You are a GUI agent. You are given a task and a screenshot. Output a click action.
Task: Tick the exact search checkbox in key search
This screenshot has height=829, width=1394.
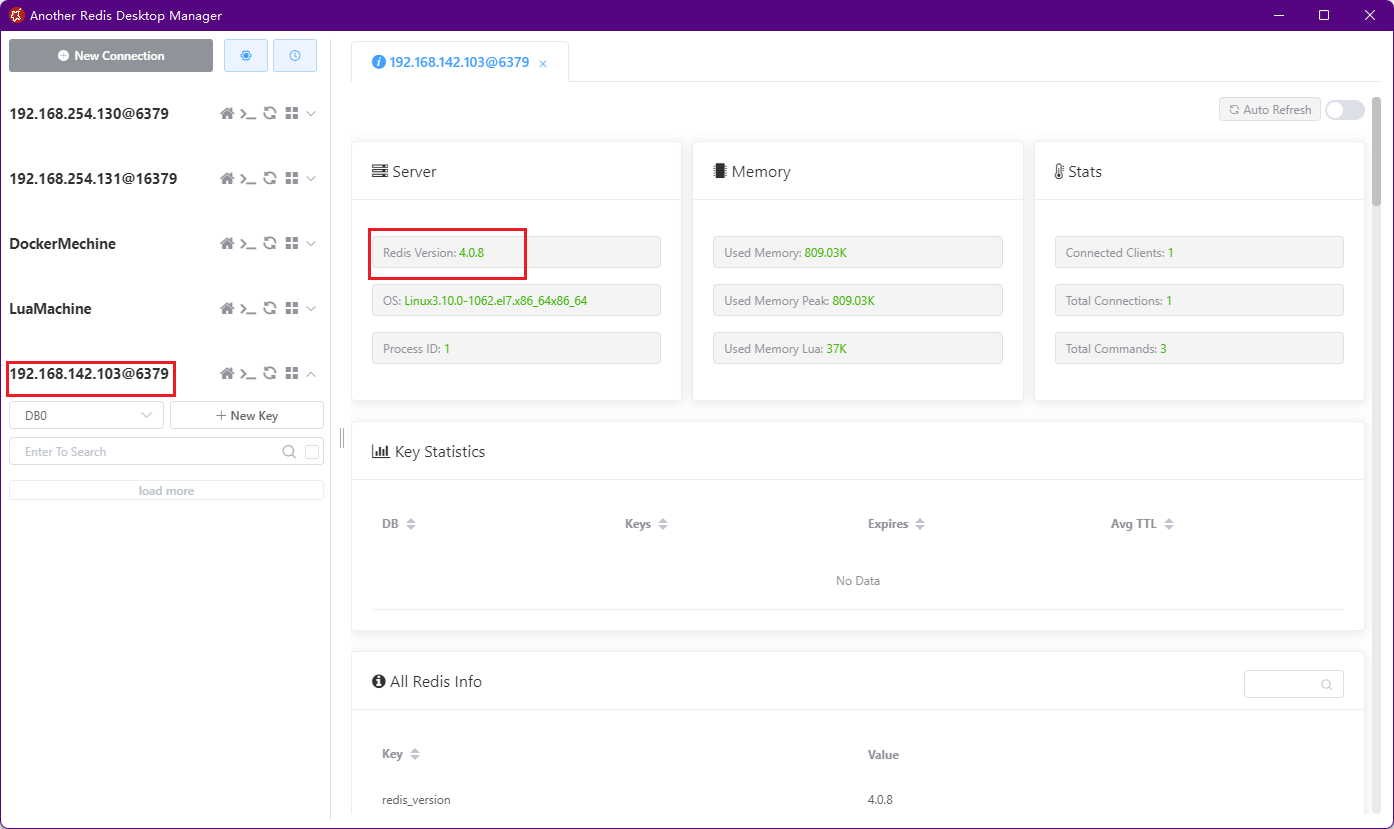tap(312, 452)
